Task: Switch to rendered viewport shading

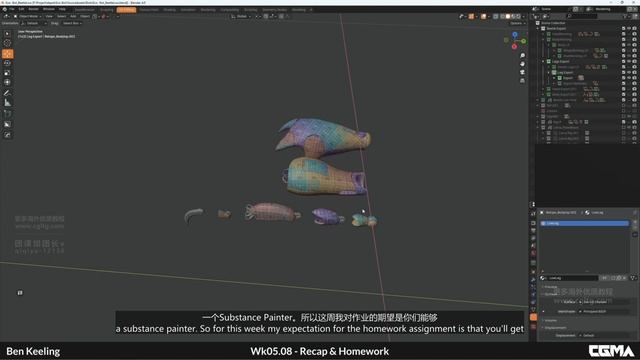Action: tap(519, 16)
